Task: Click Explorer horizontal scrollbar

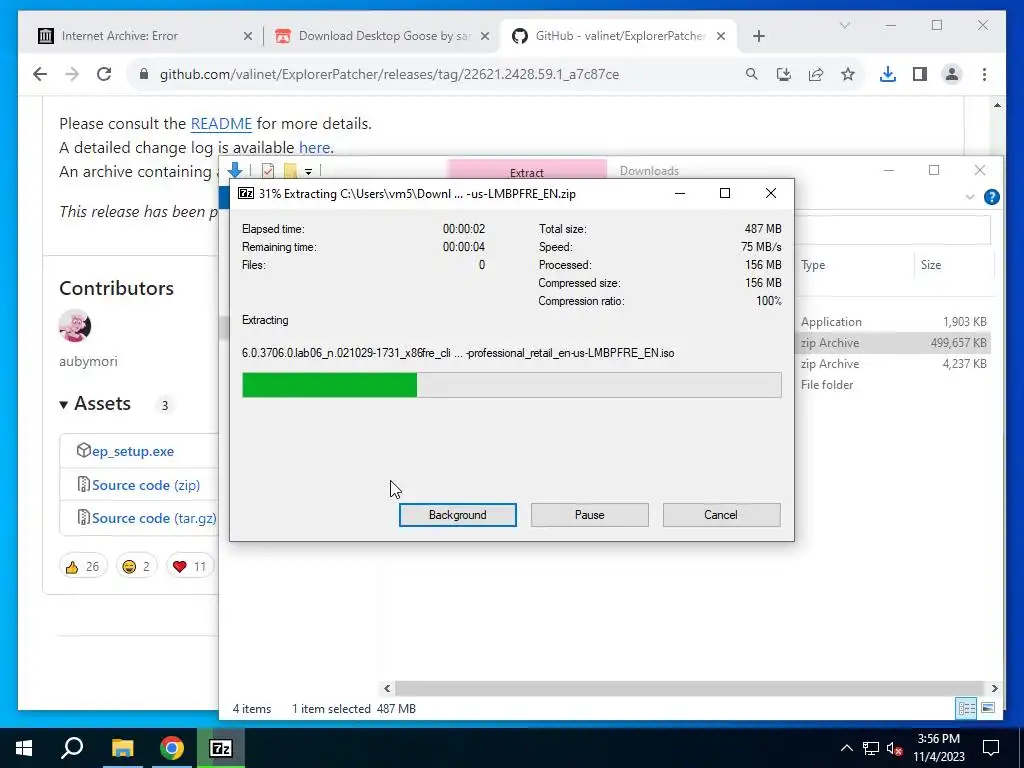Action: click(x=689, y=688)
